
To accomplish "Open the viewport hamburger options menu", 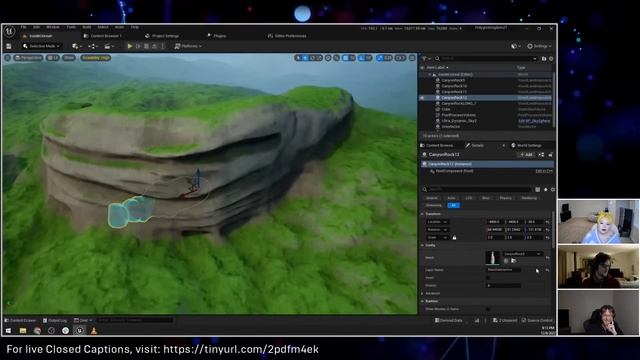I will (x=7, y=58).
